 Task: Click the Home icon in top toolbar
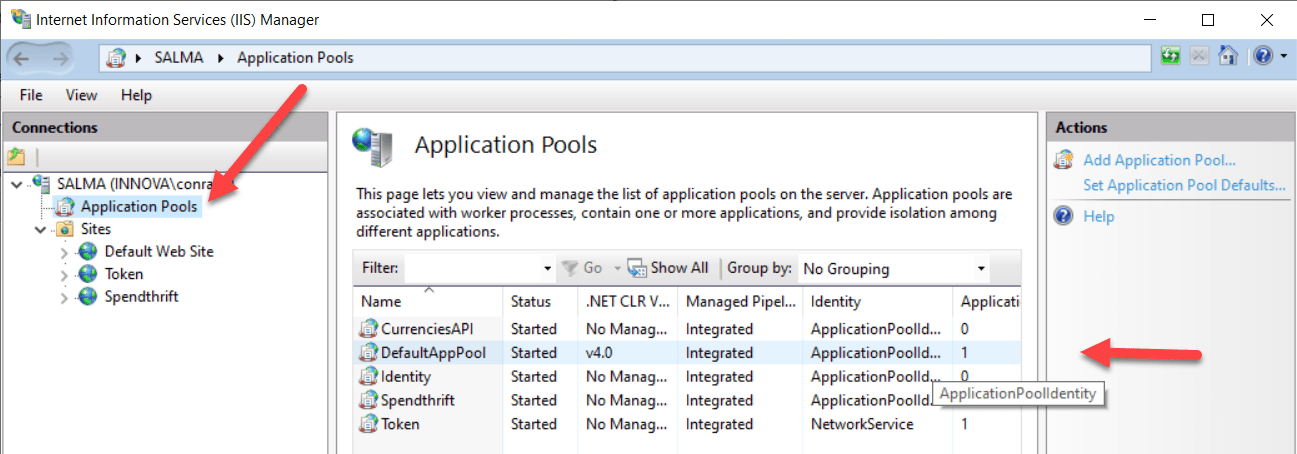pos(1228,57)
